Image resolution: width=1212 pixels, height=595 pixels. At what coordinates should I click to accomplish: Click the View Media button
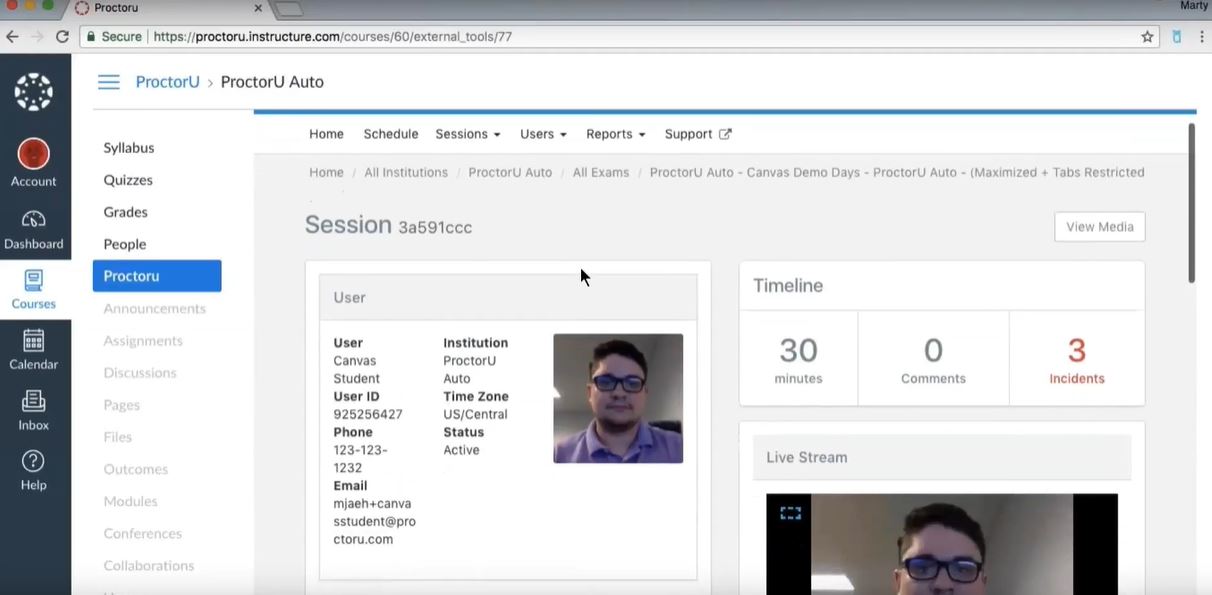1099,227
